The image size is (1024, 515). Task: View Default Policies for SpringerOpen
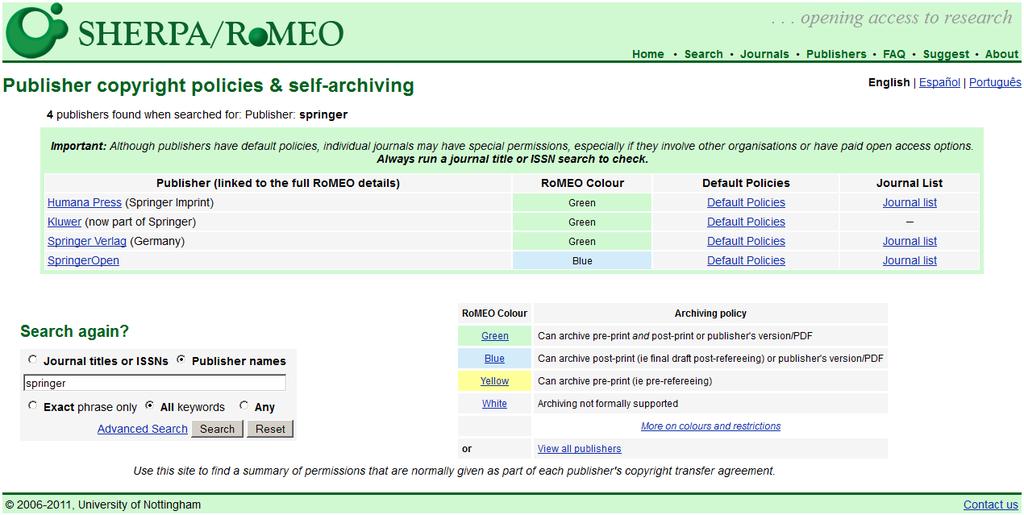(746, 260)
